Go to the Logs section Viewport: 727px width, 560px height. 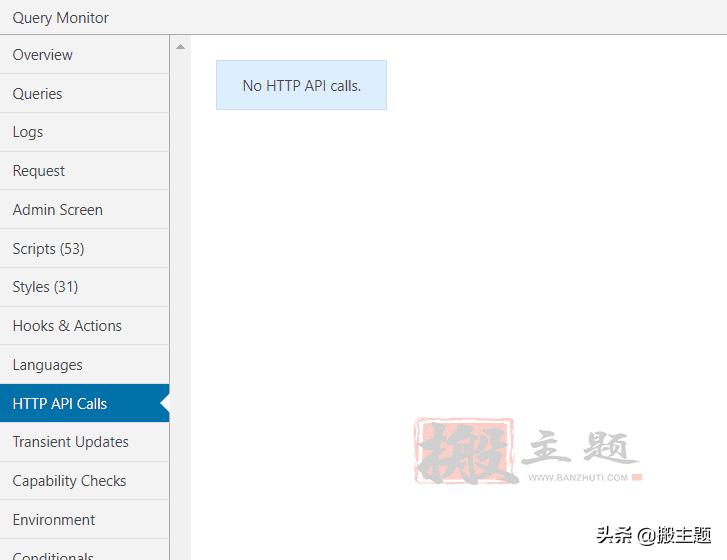click(28, 132)
